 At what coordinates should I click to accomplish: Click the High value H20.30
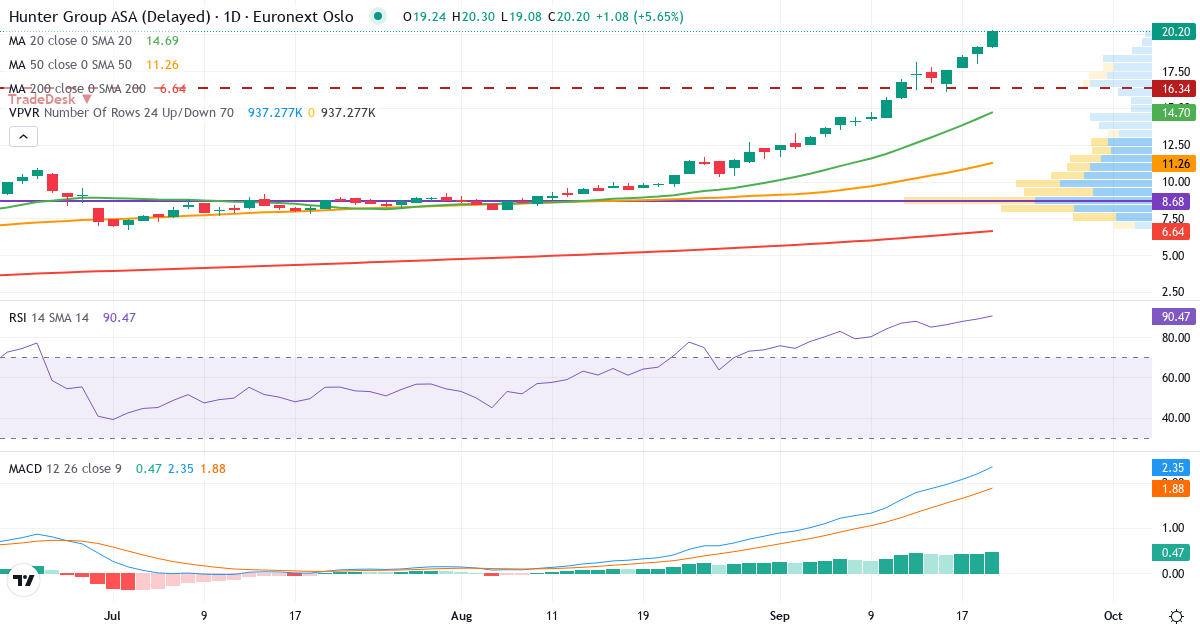[x=473, y=17]
